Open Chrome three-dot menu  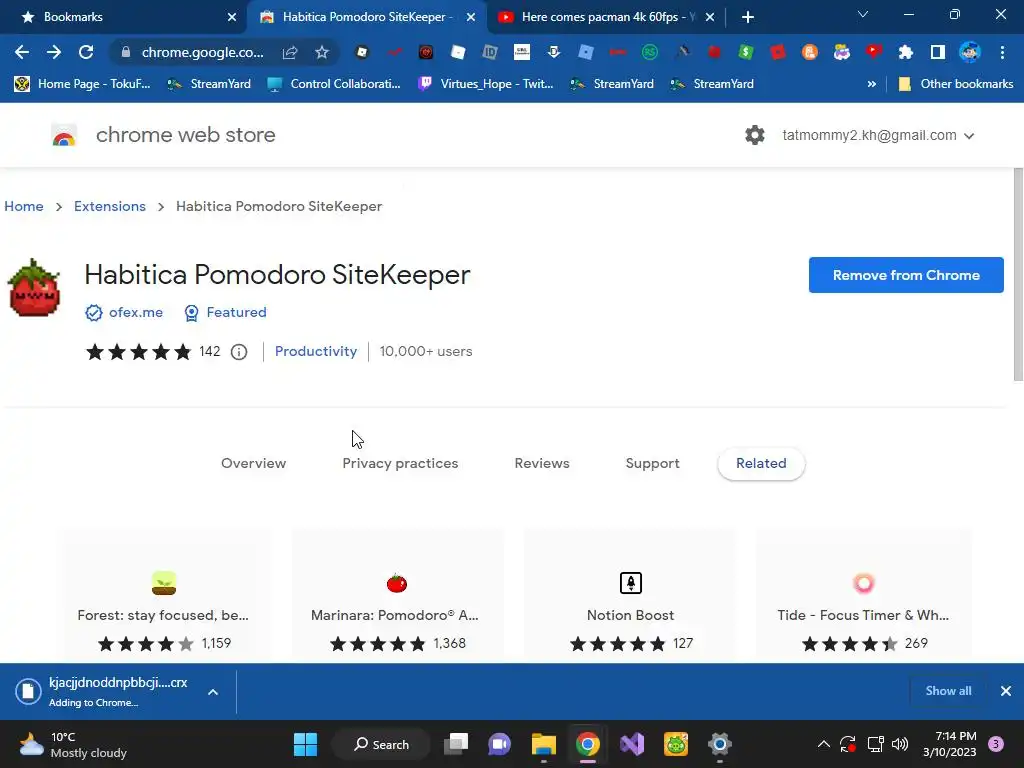(x=1002, y=52)
